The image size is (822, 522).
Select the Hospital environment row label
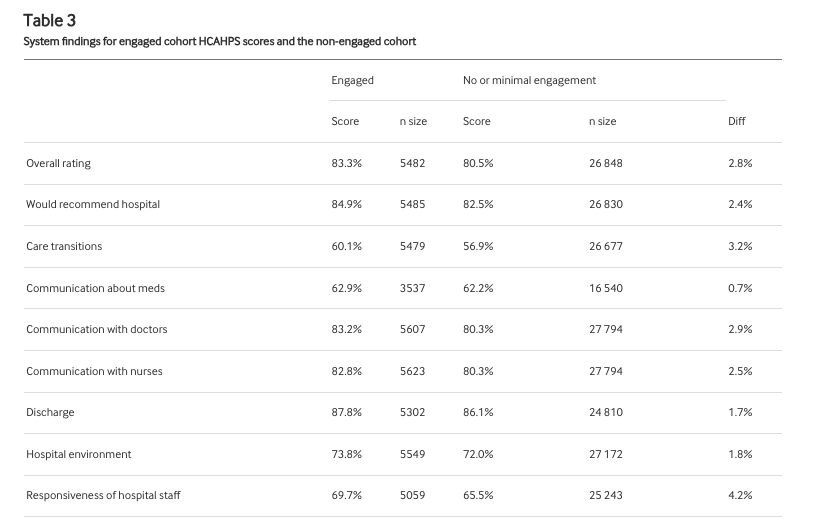tap(78, 454)
